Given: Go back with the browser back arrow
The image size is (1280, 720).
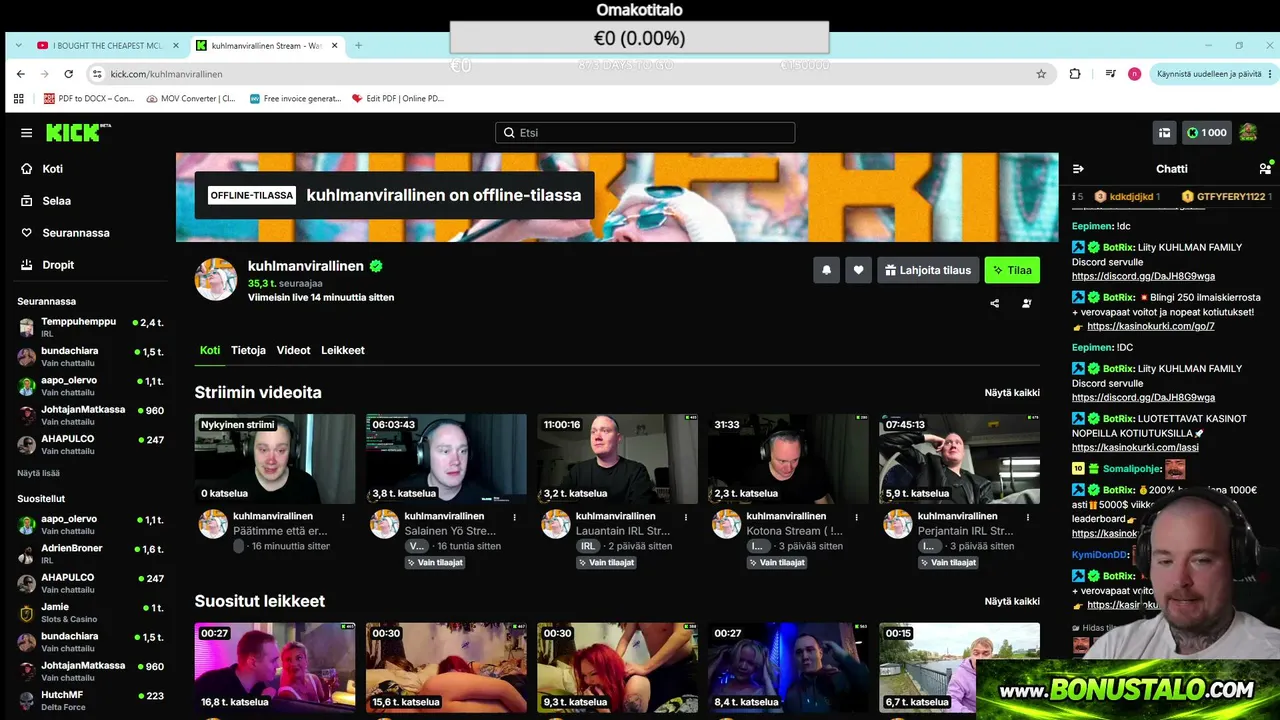Looking at the screenshot, I should coord(20,74).
